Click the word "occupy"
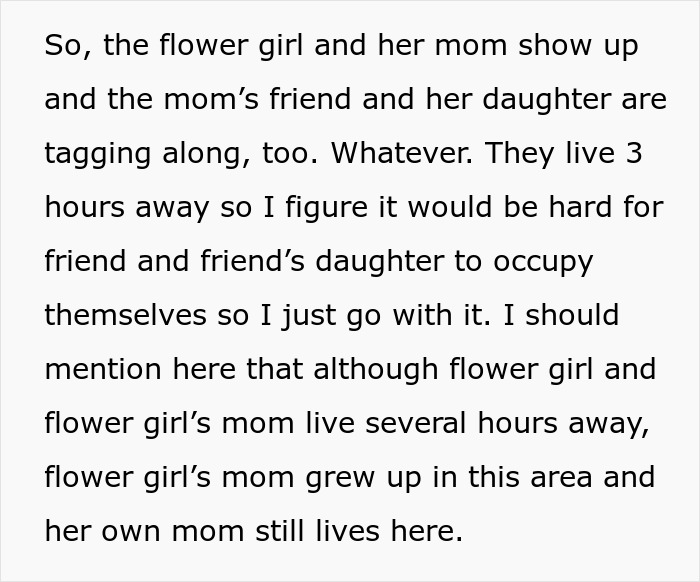The image size is (700, 582). tap(545, 262)
